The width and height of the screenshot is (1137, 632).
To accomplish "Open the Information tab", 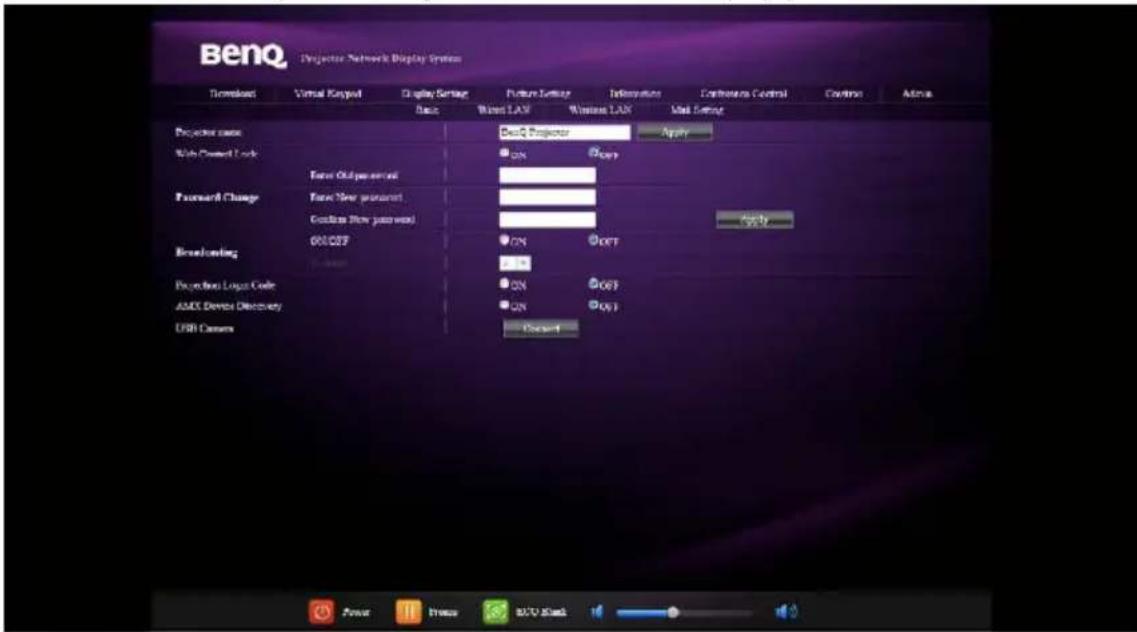I will 635,93.
